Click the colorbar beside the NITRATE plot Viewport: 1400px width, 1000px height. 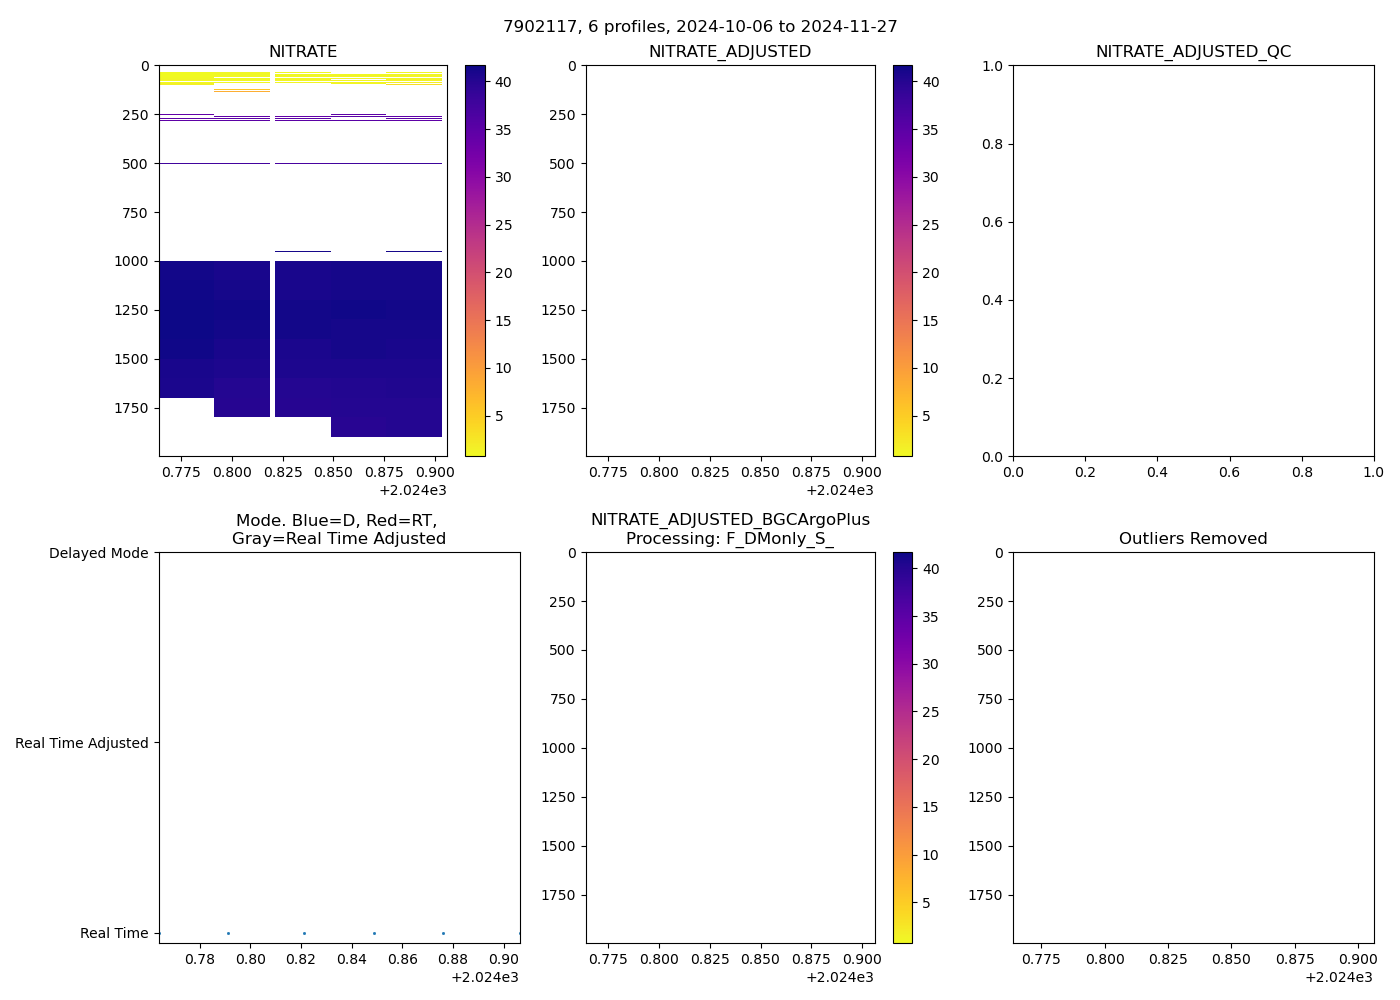point(475,260)
